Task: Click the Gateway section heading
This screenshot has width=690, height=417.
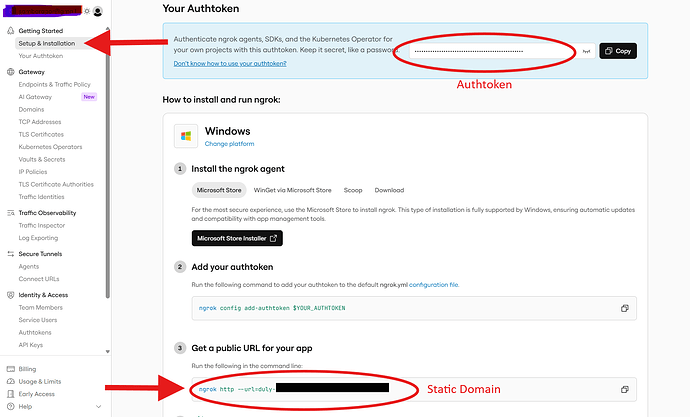Action: pos(32,72)
